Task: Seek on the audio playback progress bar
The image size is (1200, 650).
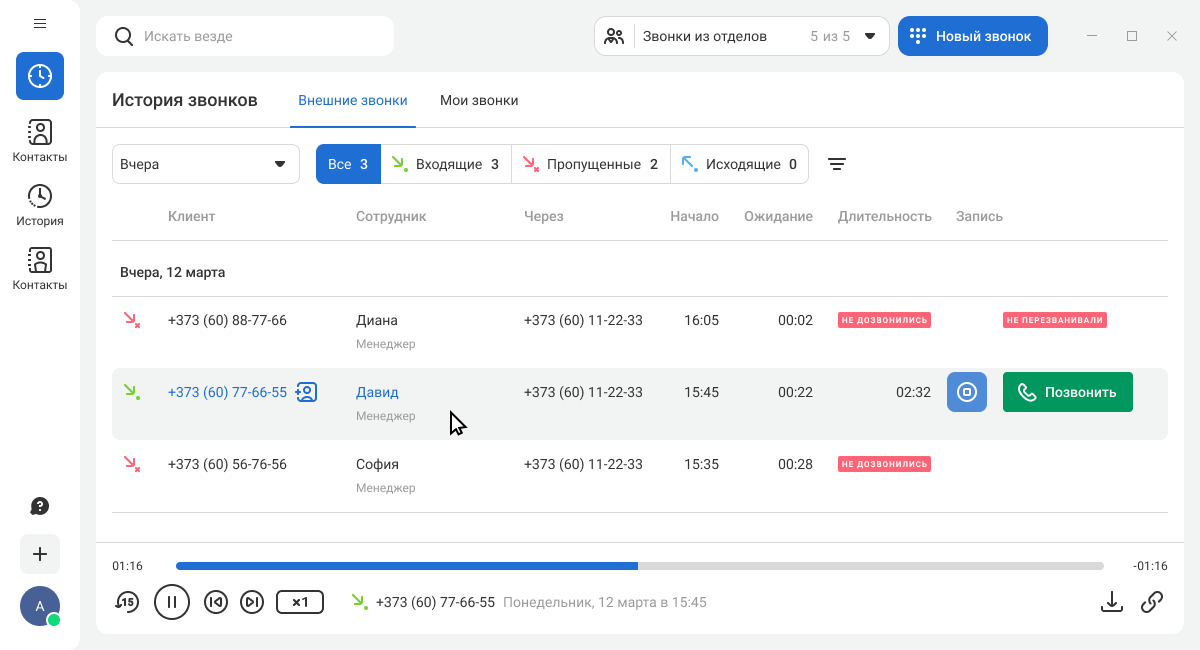Action: click(x=640, y=566)
